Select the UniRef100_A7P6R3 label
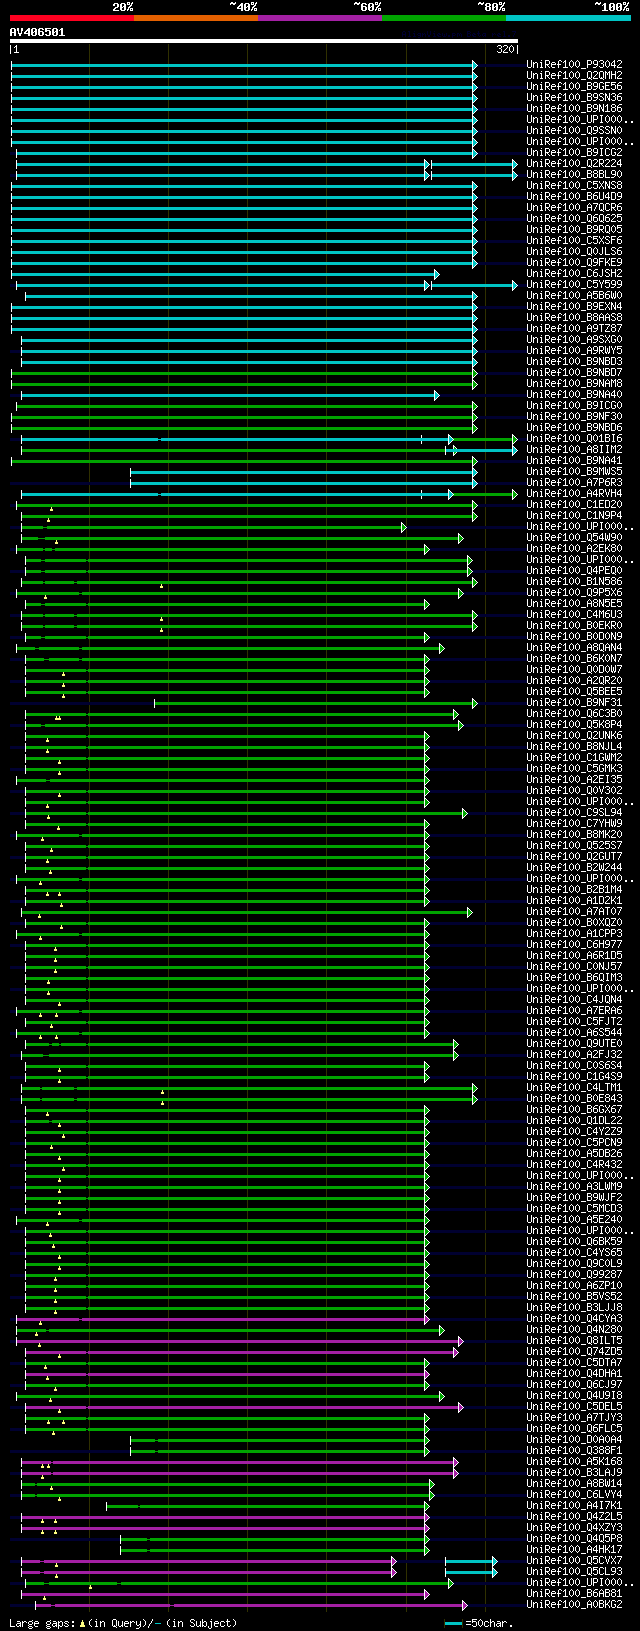This screenshot has width=640, height=1631. click(574, 483)
